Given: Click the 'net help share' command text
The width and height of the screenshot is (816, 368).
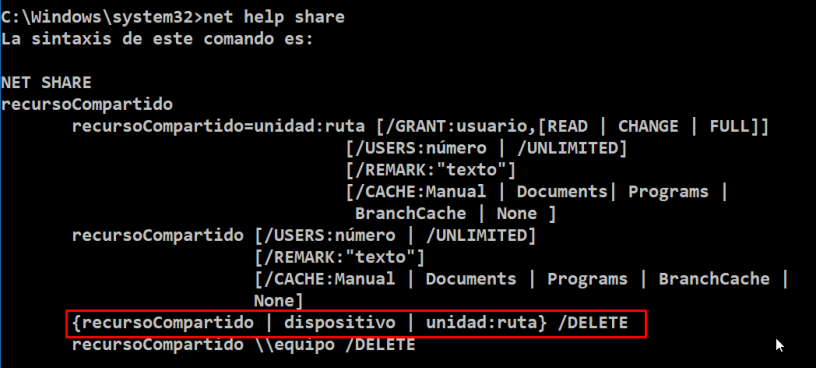Looking at the screenshot, I should tap(274, 17).
